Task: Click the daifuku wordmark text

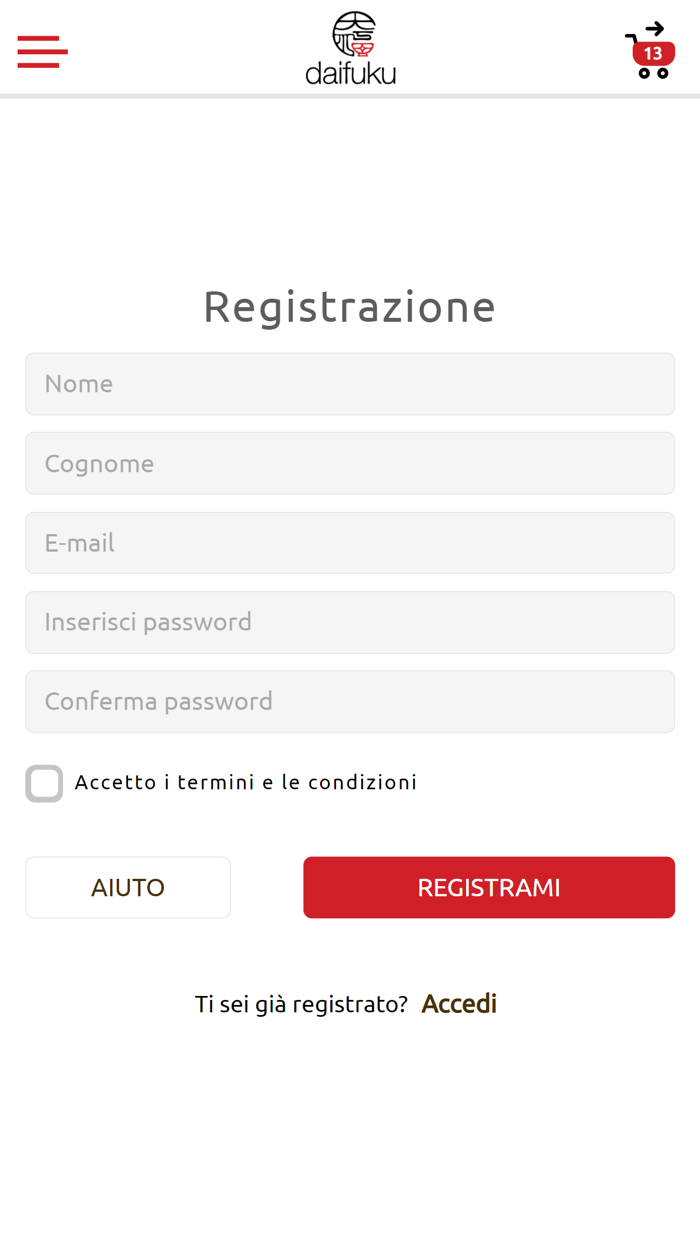Action: tap(350, 73)
